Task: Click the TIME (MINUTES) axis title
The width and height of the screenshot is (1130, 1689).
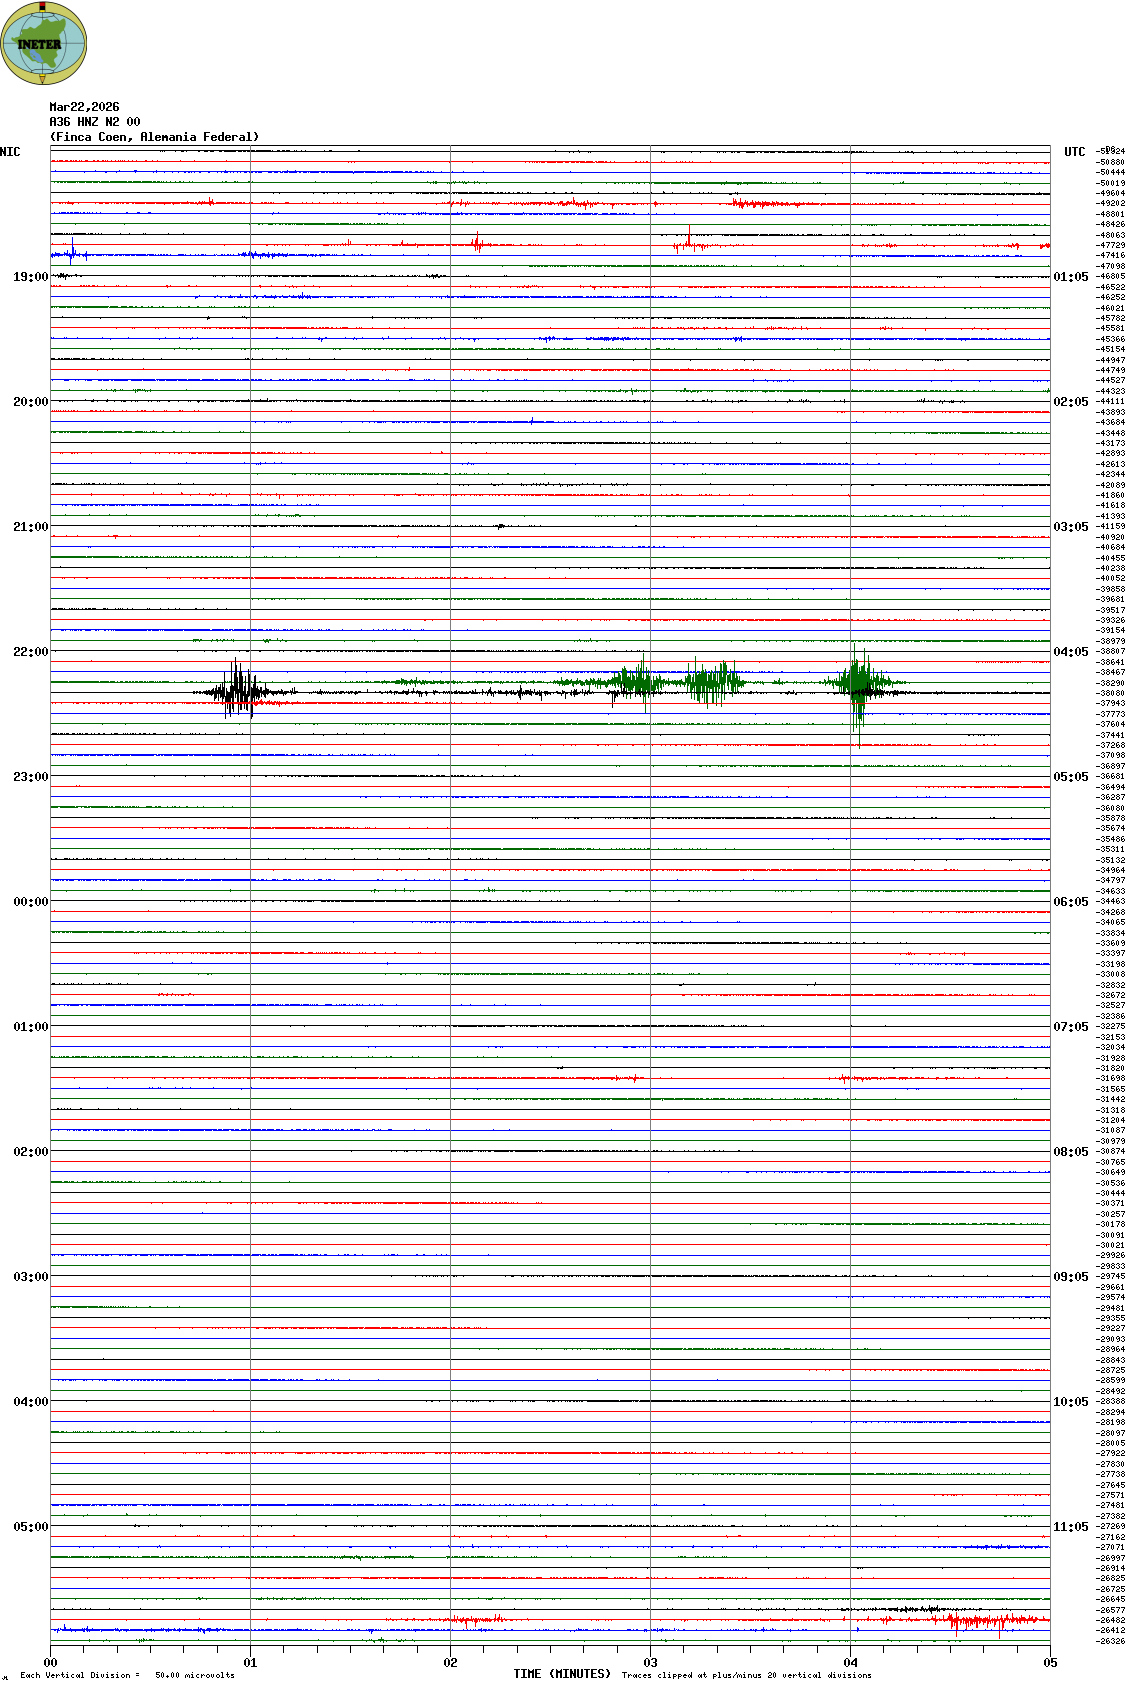Action: click(562, 1674)
